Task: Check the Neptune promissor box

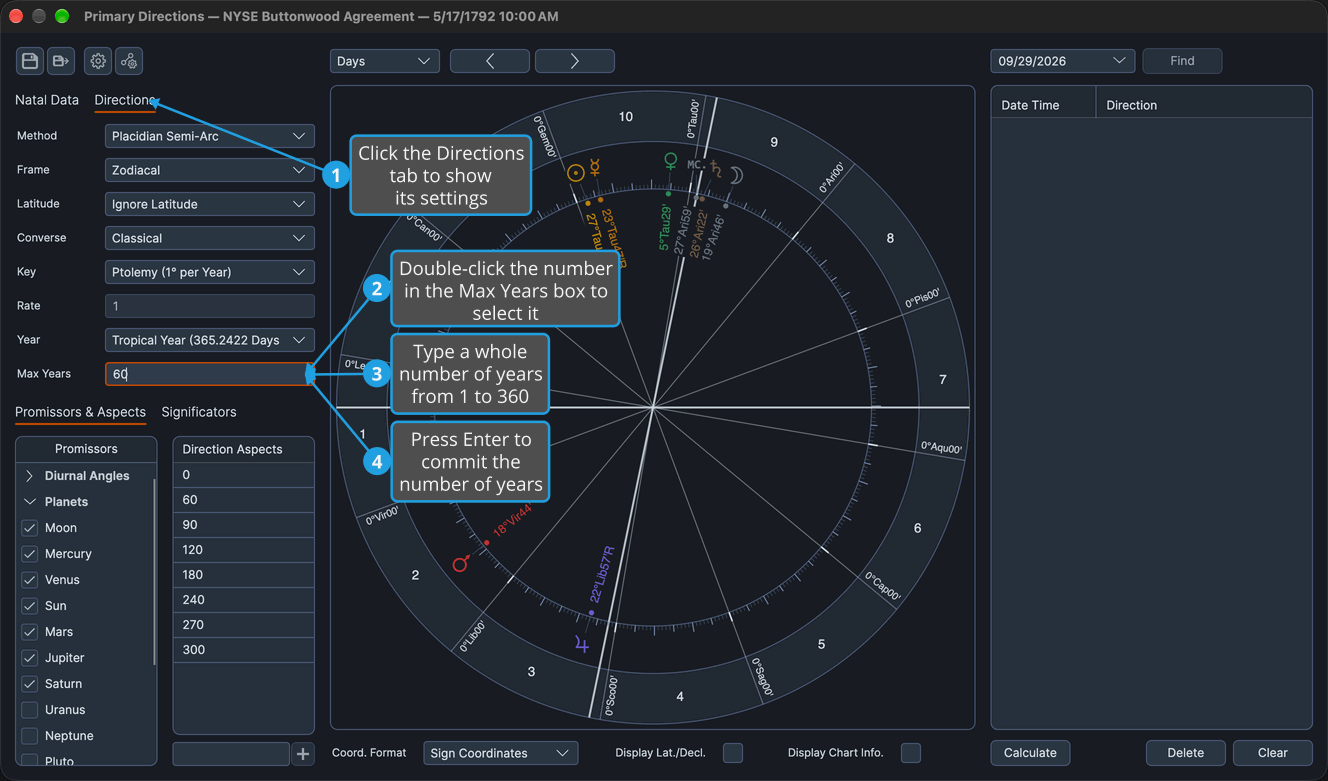Action: [x=30, y=736]
